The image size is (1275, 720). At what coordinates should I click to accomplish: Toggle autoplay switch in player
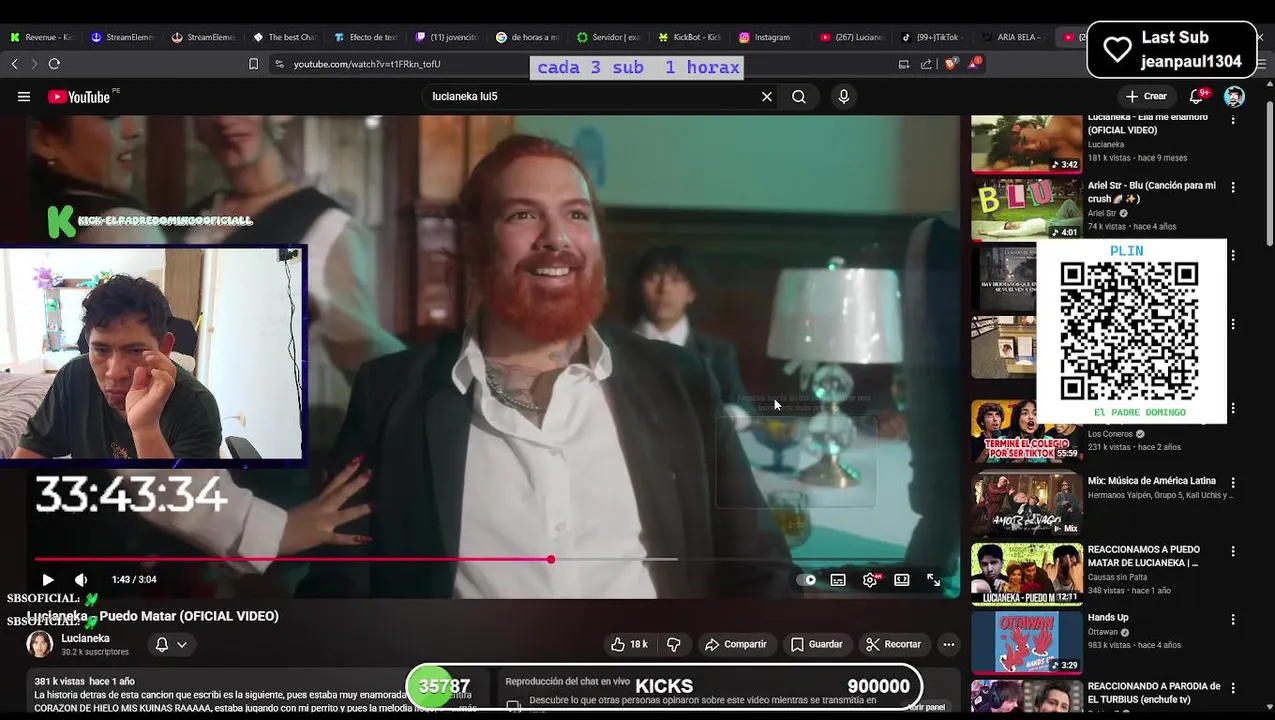[808, 580]
